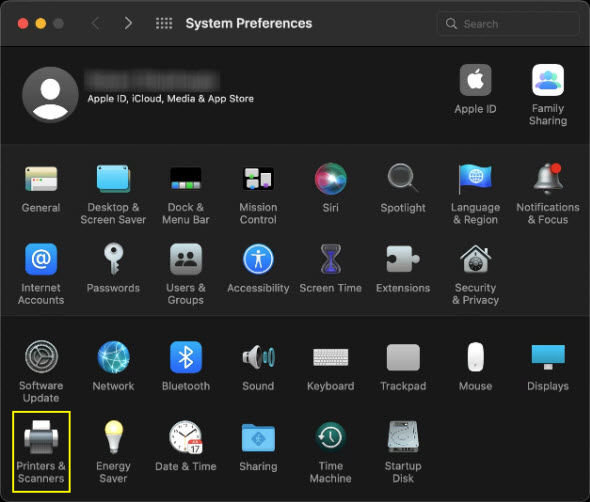
Task: Go forward with the right chevron
Action: click(x=128, y=23)
